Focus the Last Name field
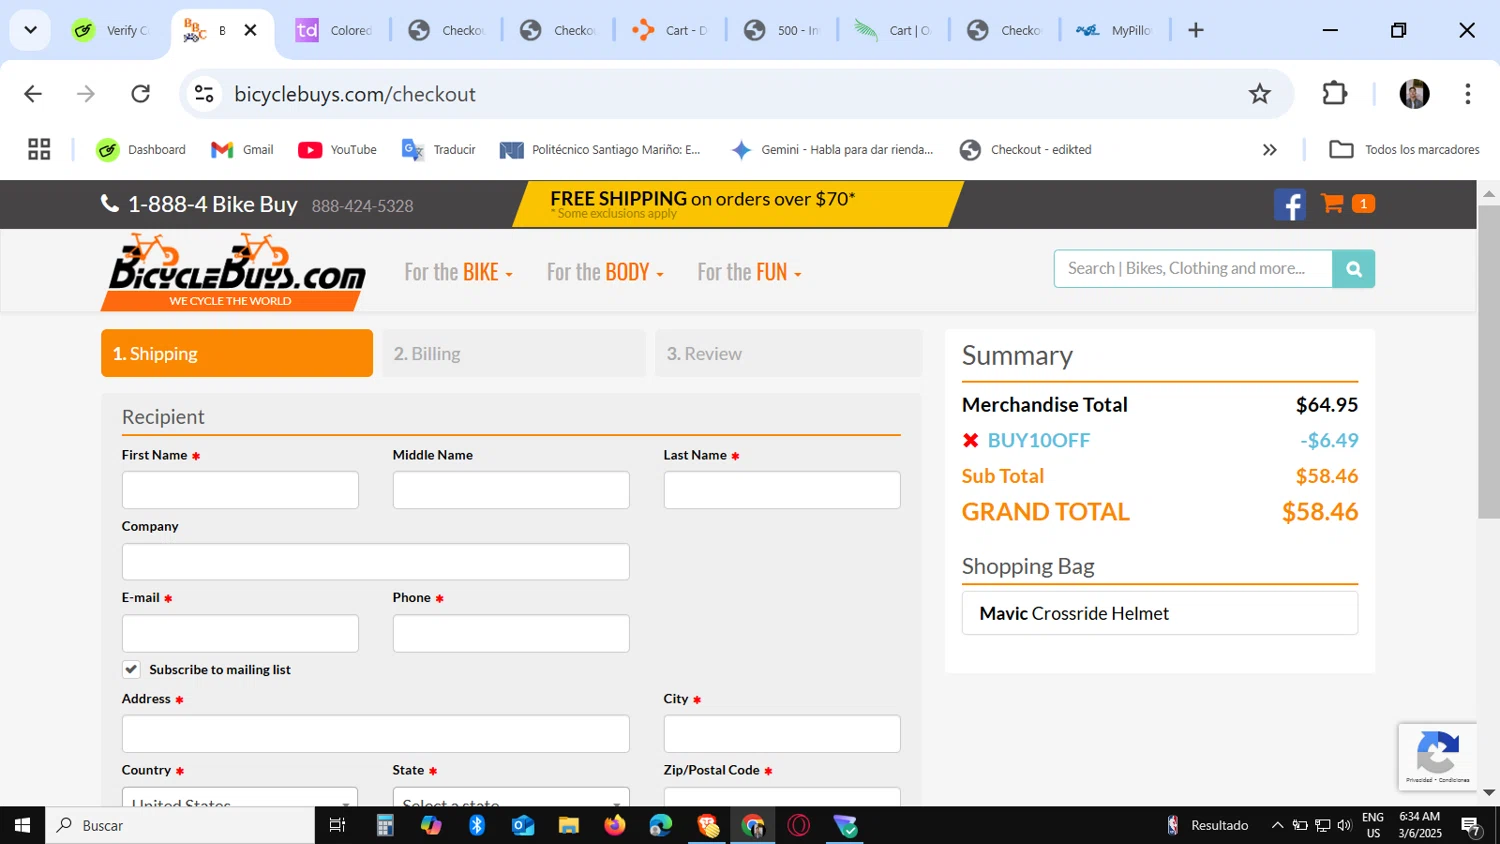Viewport: 1500px width, 844px height. point(782,490)
